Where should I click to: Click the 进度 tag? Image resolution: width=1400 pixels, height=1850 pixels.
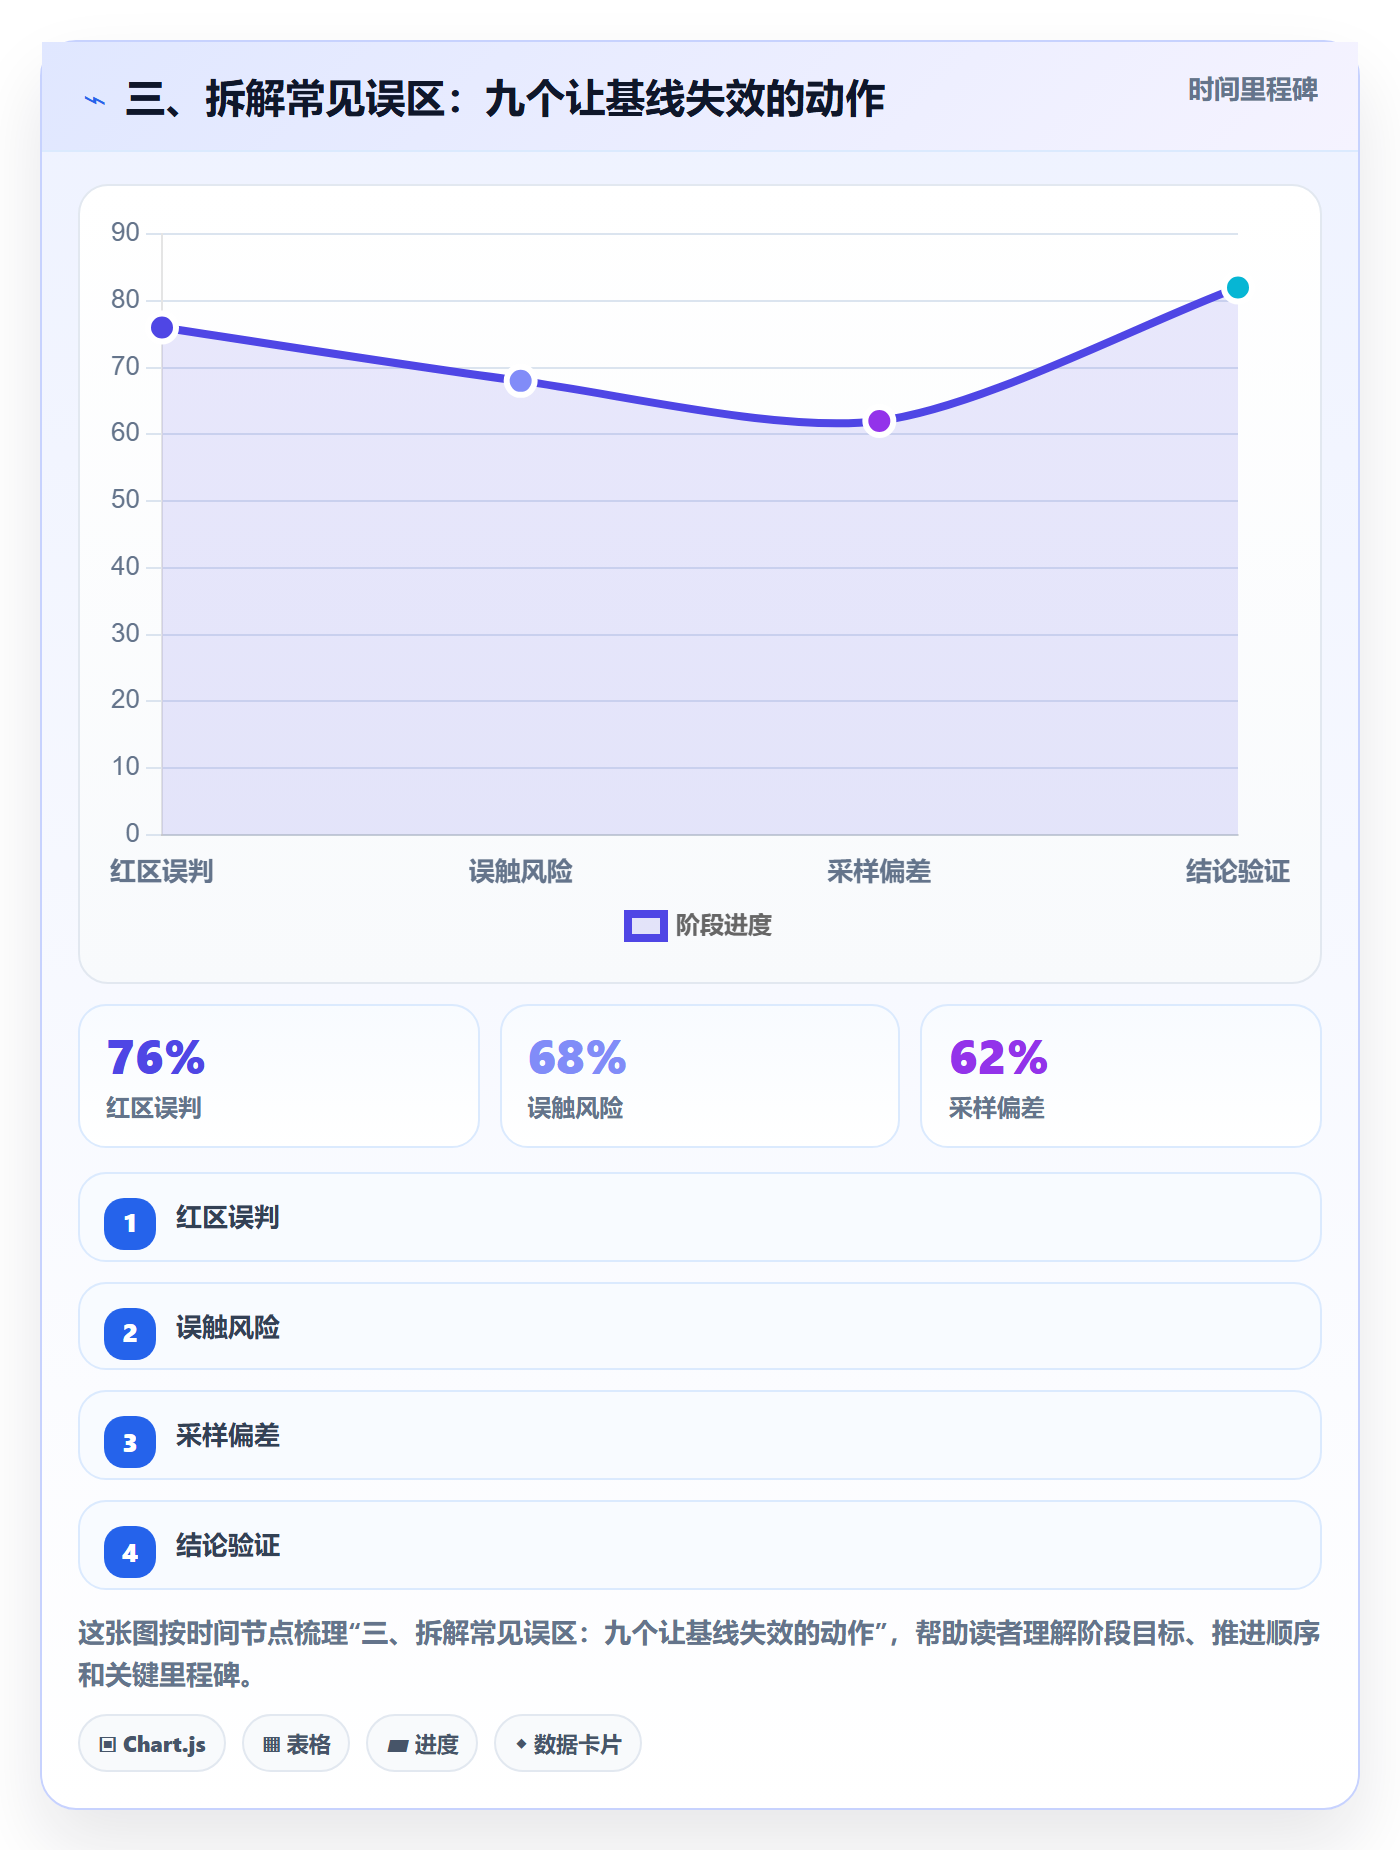click(422, 1744)
